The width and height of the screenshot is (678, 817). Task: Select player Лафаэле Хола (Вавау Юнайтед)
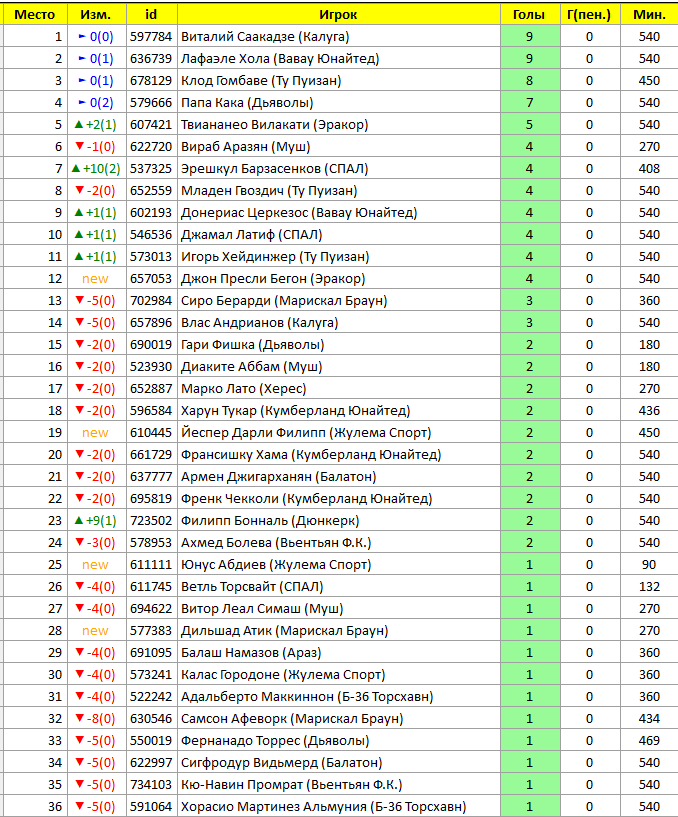pos(280,59)
